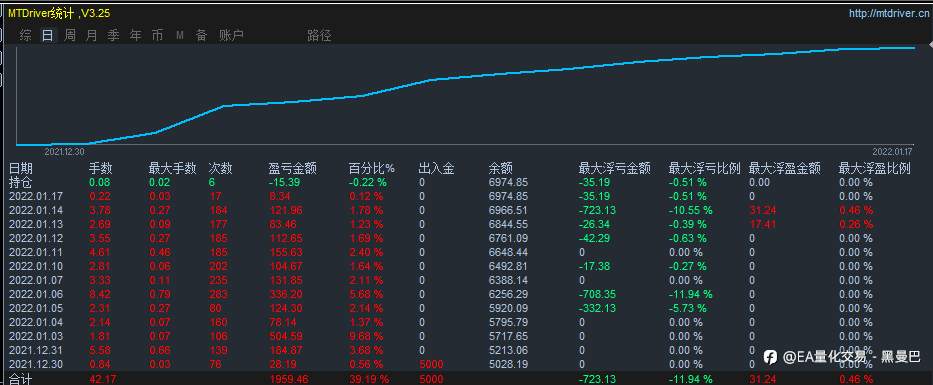Click the 9.68 % percentage cell

point(367,336)
